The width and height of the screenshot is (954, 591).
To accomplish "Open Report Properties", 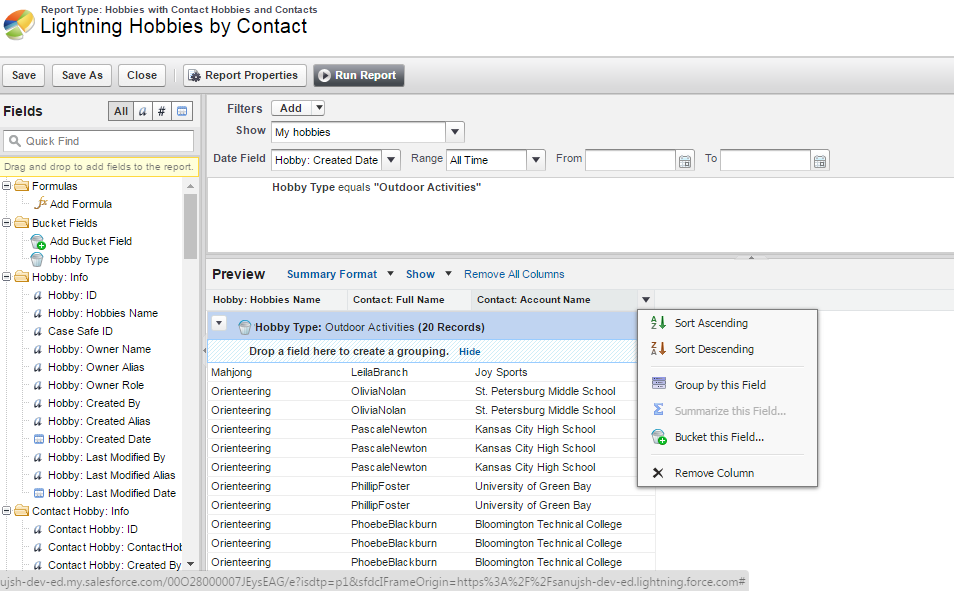I will click(x=243, y=75).
